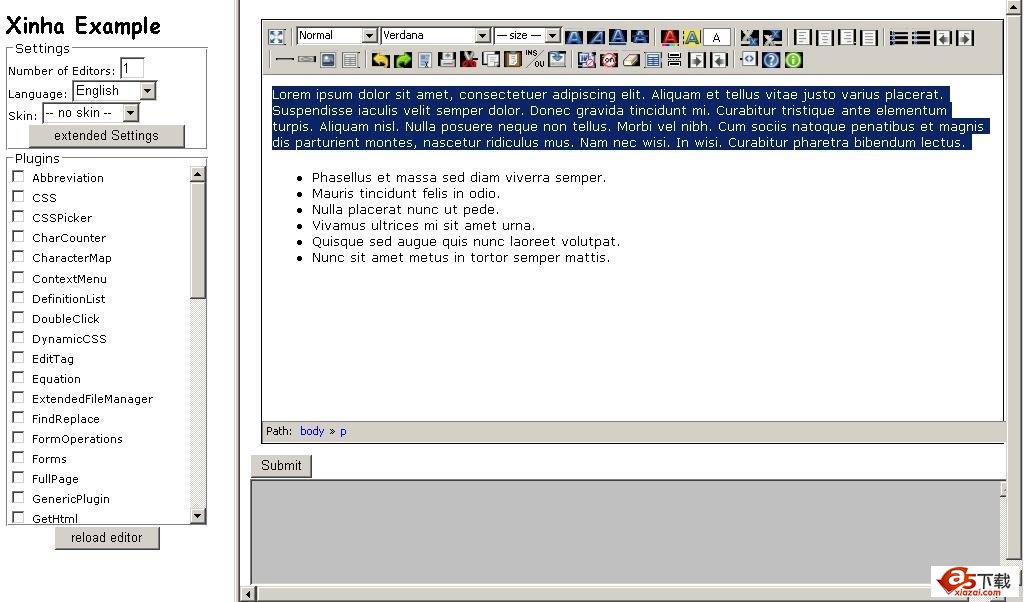Open the About this editor info

click(793, 60)
